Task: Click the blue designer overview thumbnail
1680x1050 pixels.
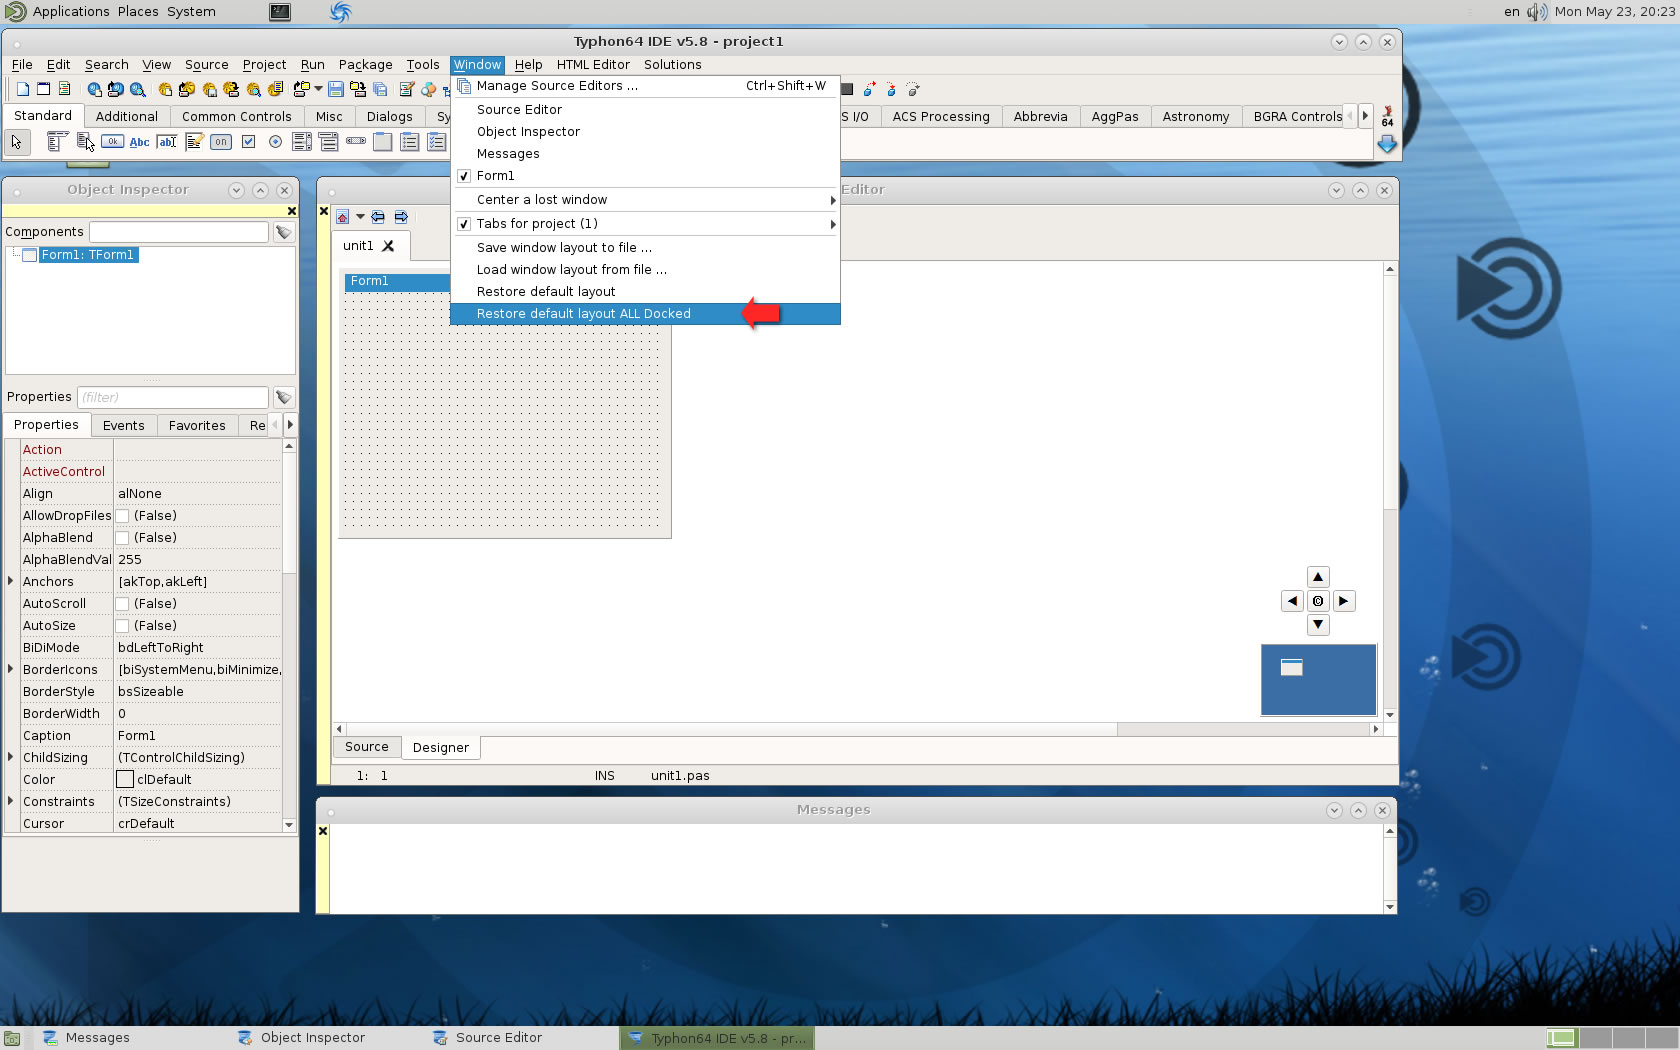Action: (x=1318, y=680)
